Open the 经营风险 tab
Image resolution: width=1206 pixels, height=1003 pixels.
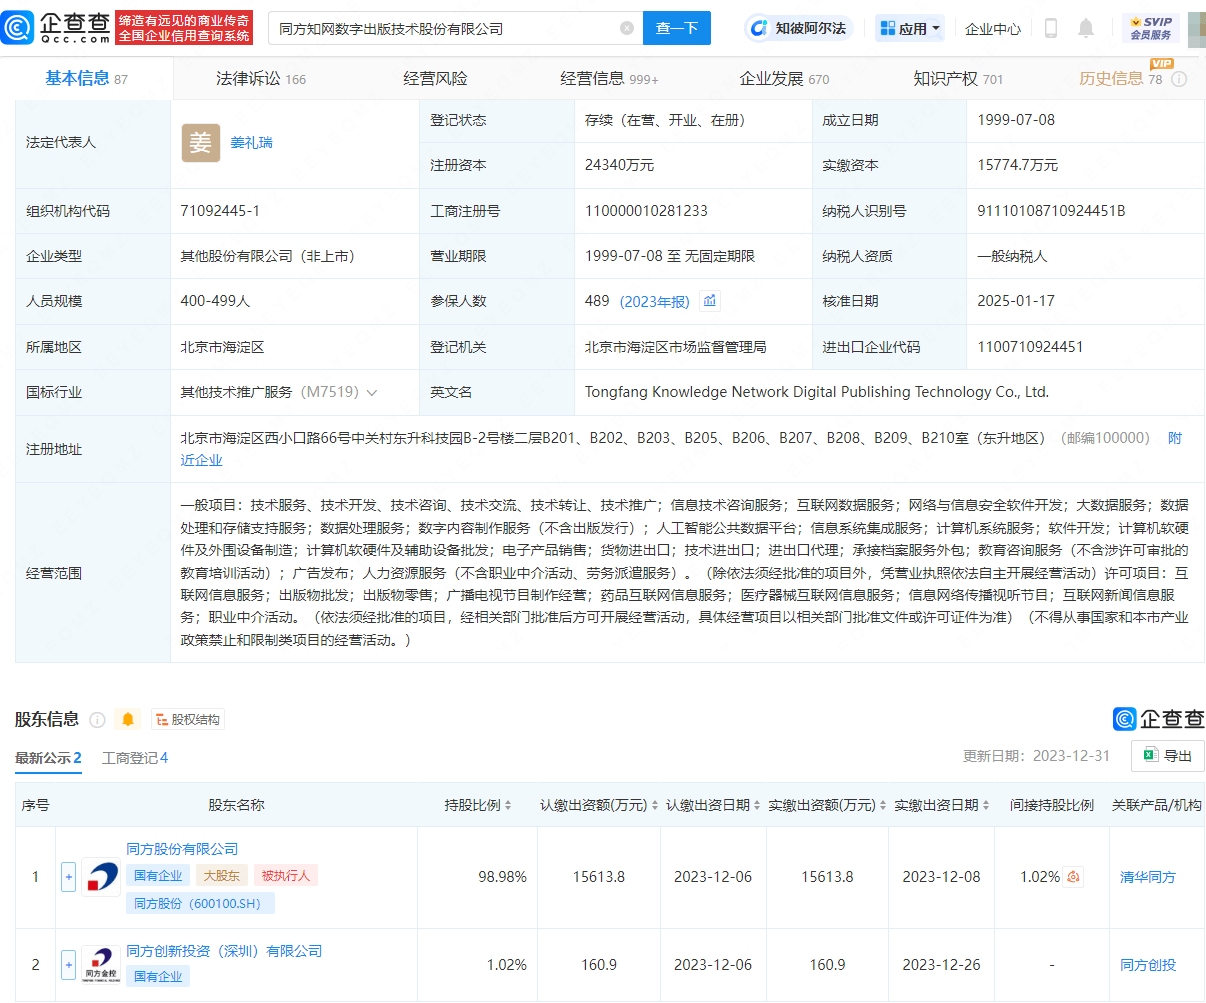(x=435, y=79)
